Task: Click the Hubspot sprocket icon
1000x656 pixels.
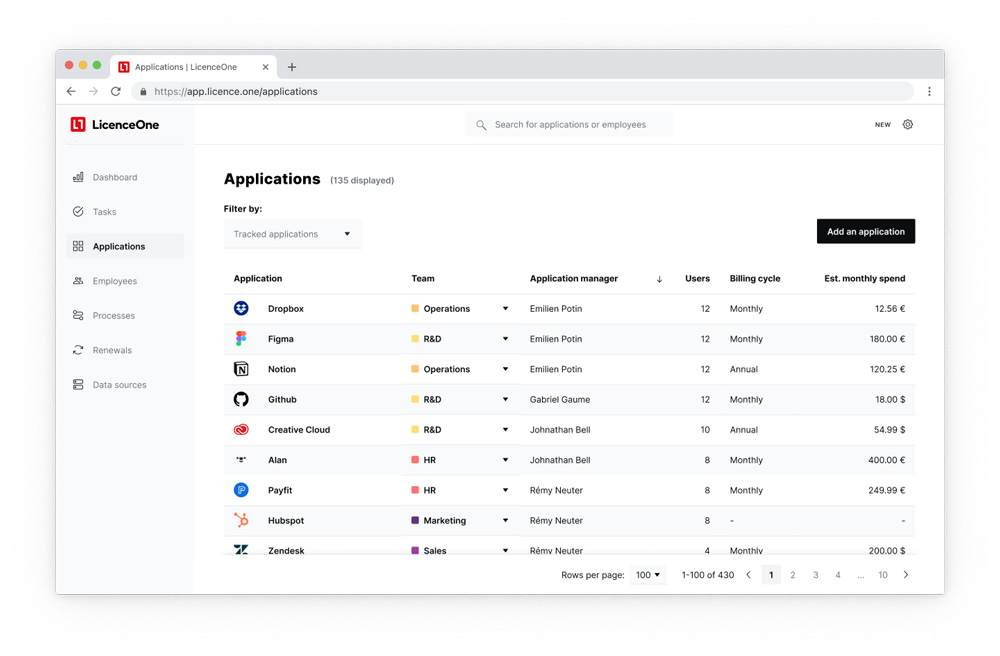Action: (241, 520)
